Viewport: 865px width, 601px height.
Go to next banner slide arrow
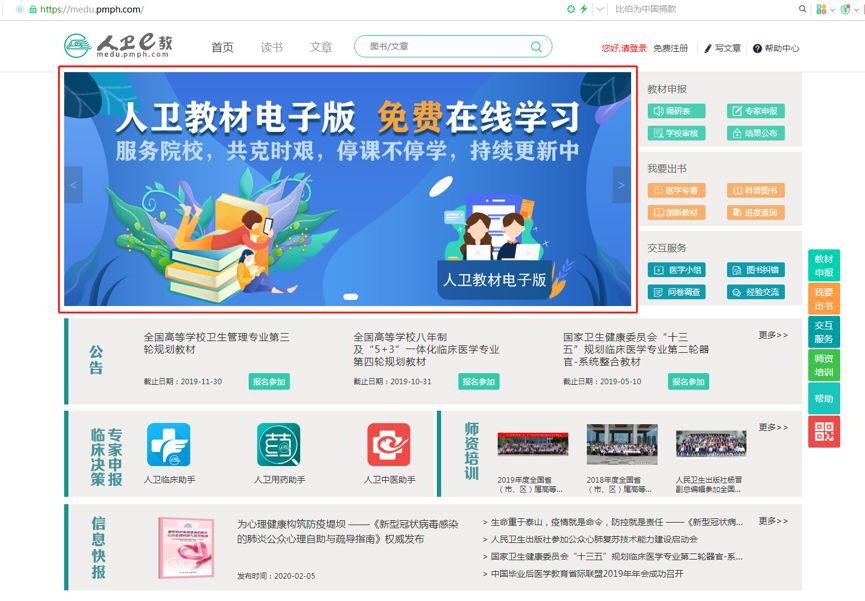click(621, 185)
